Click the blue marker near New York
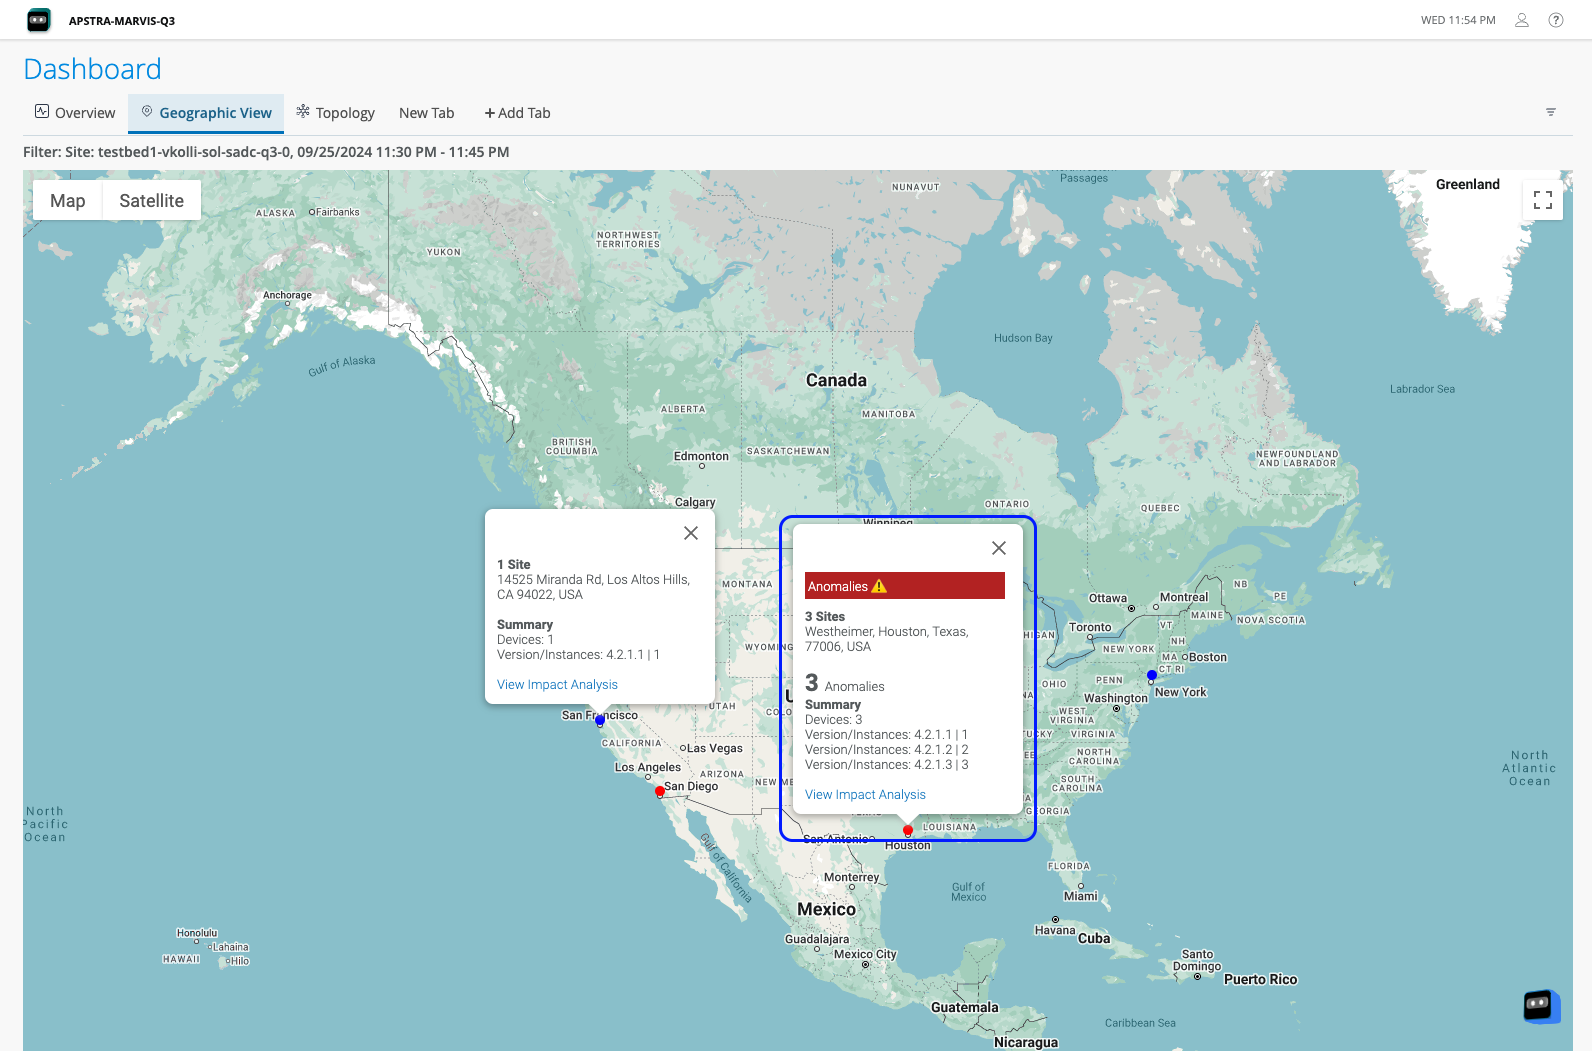 click(x=1152, y=676)
